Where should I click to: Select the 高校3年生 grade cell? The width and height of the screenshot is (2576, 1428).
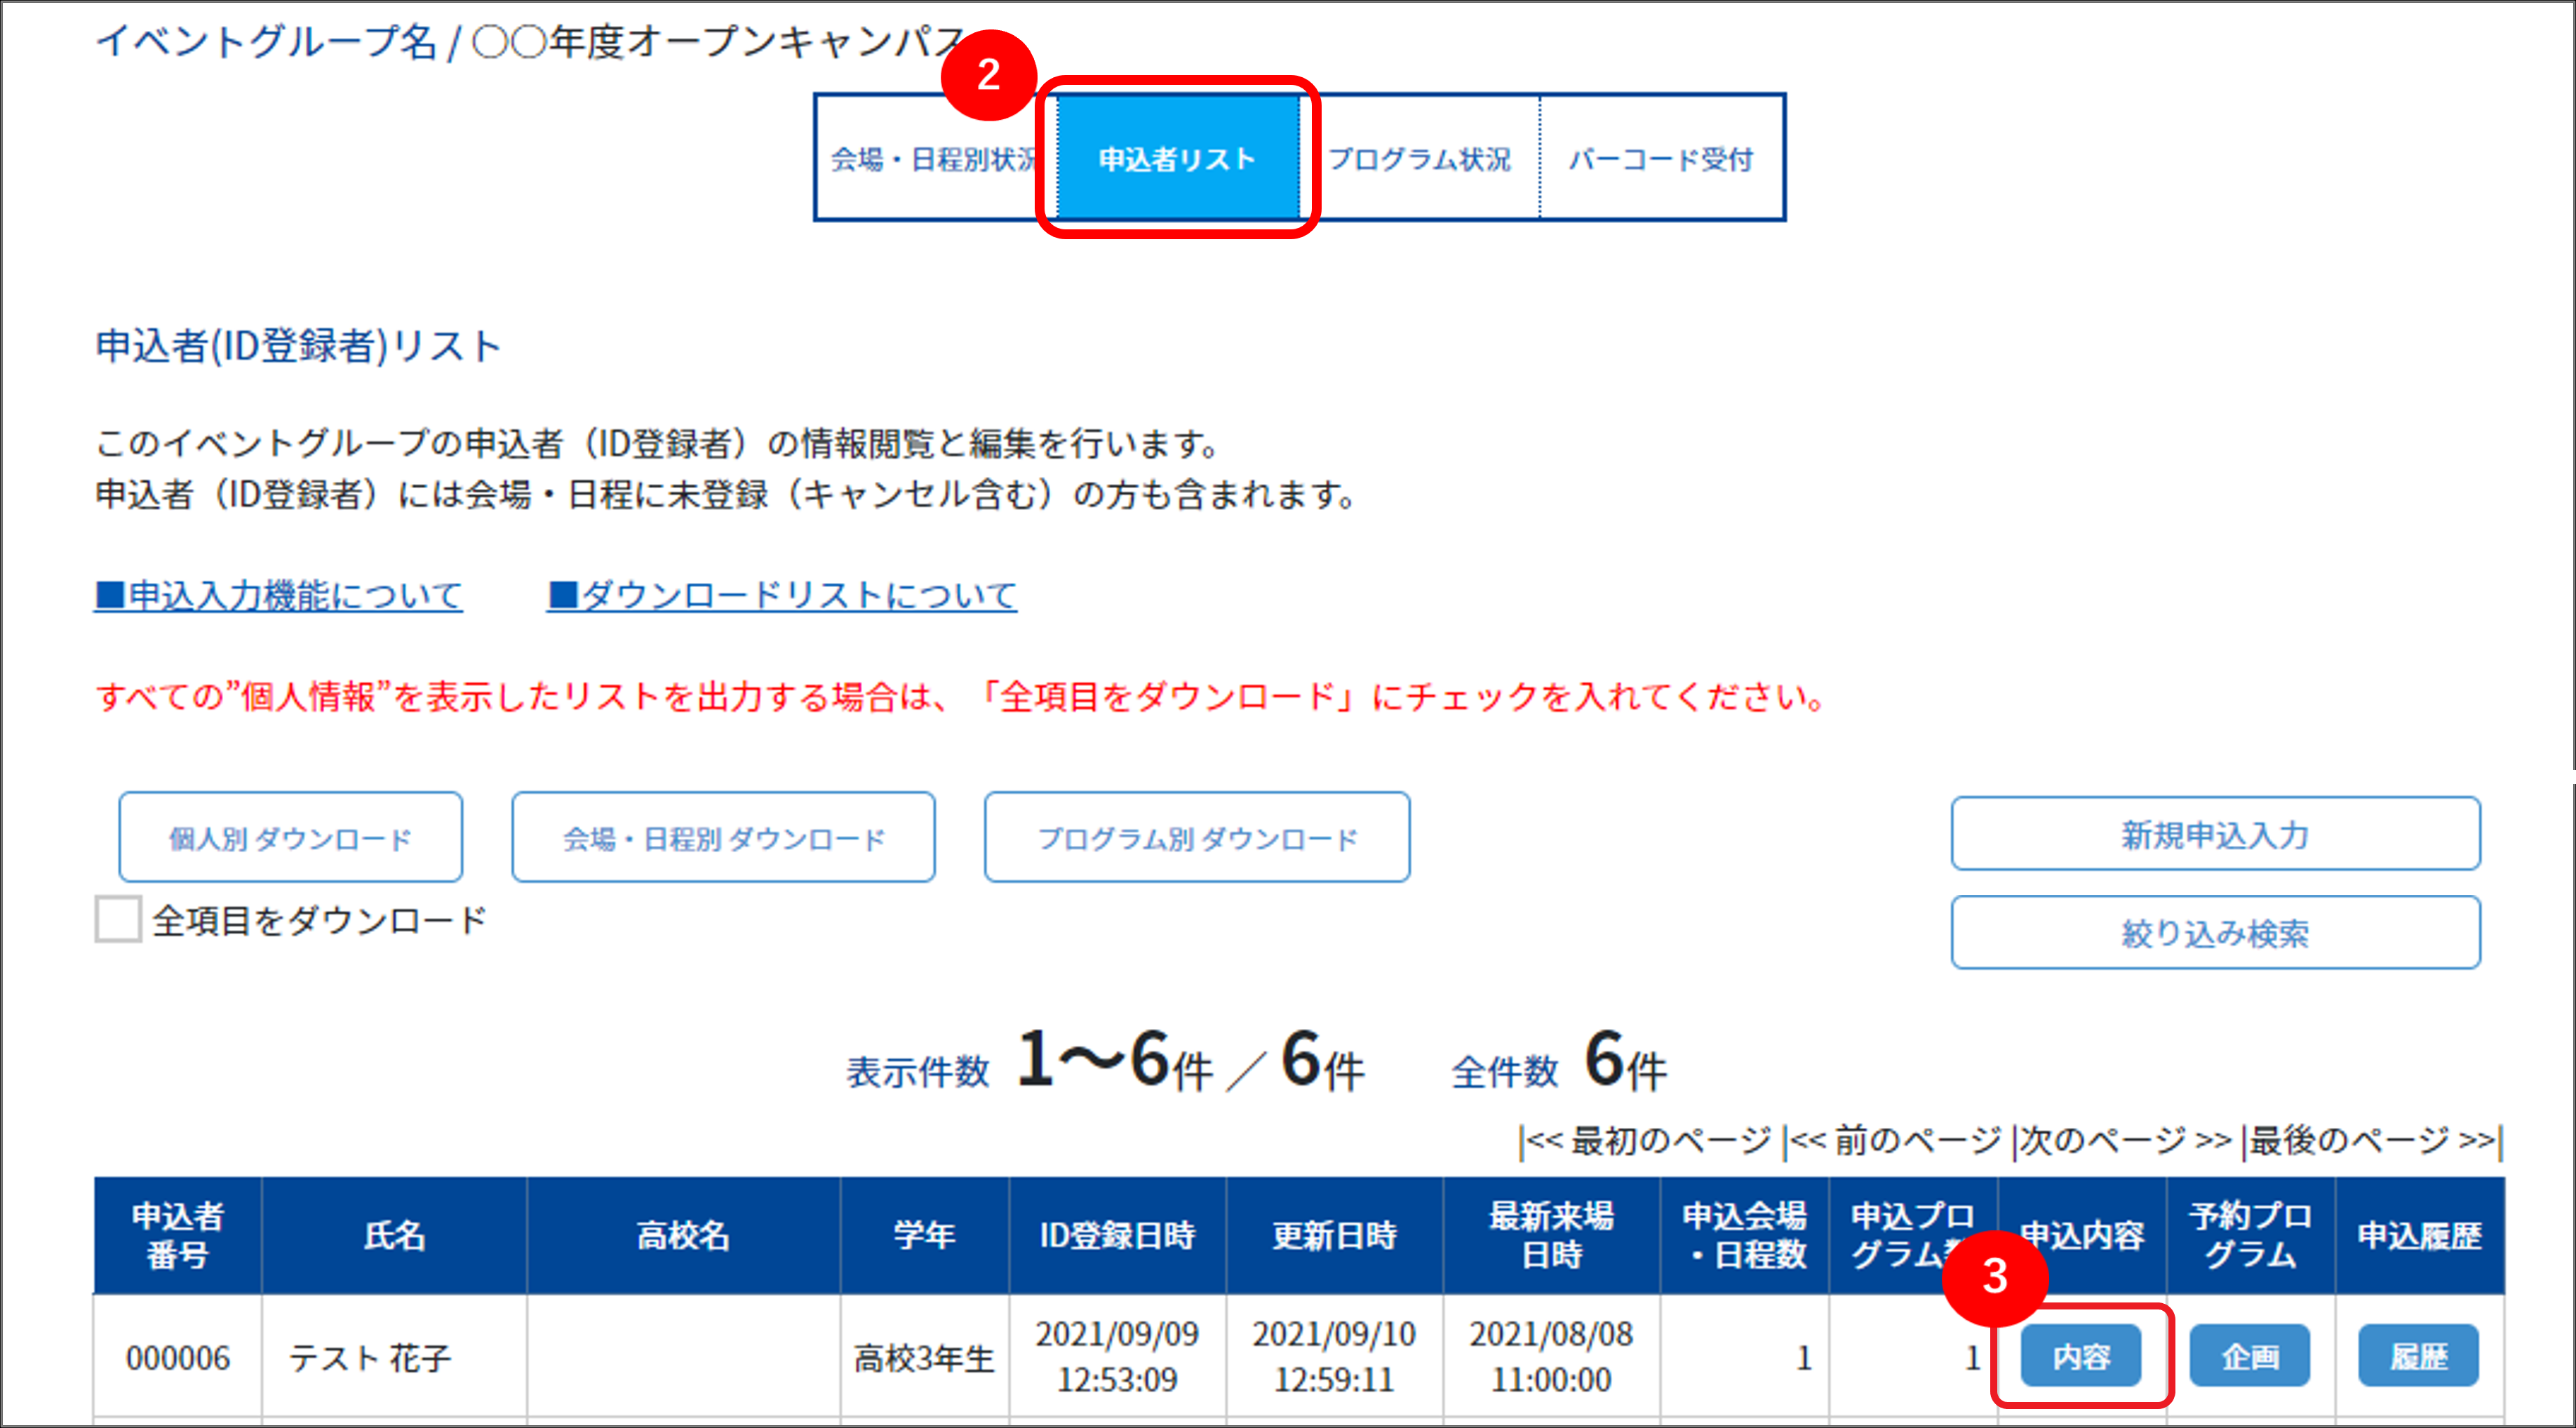pyautogui.click(x=924, y=1357)
